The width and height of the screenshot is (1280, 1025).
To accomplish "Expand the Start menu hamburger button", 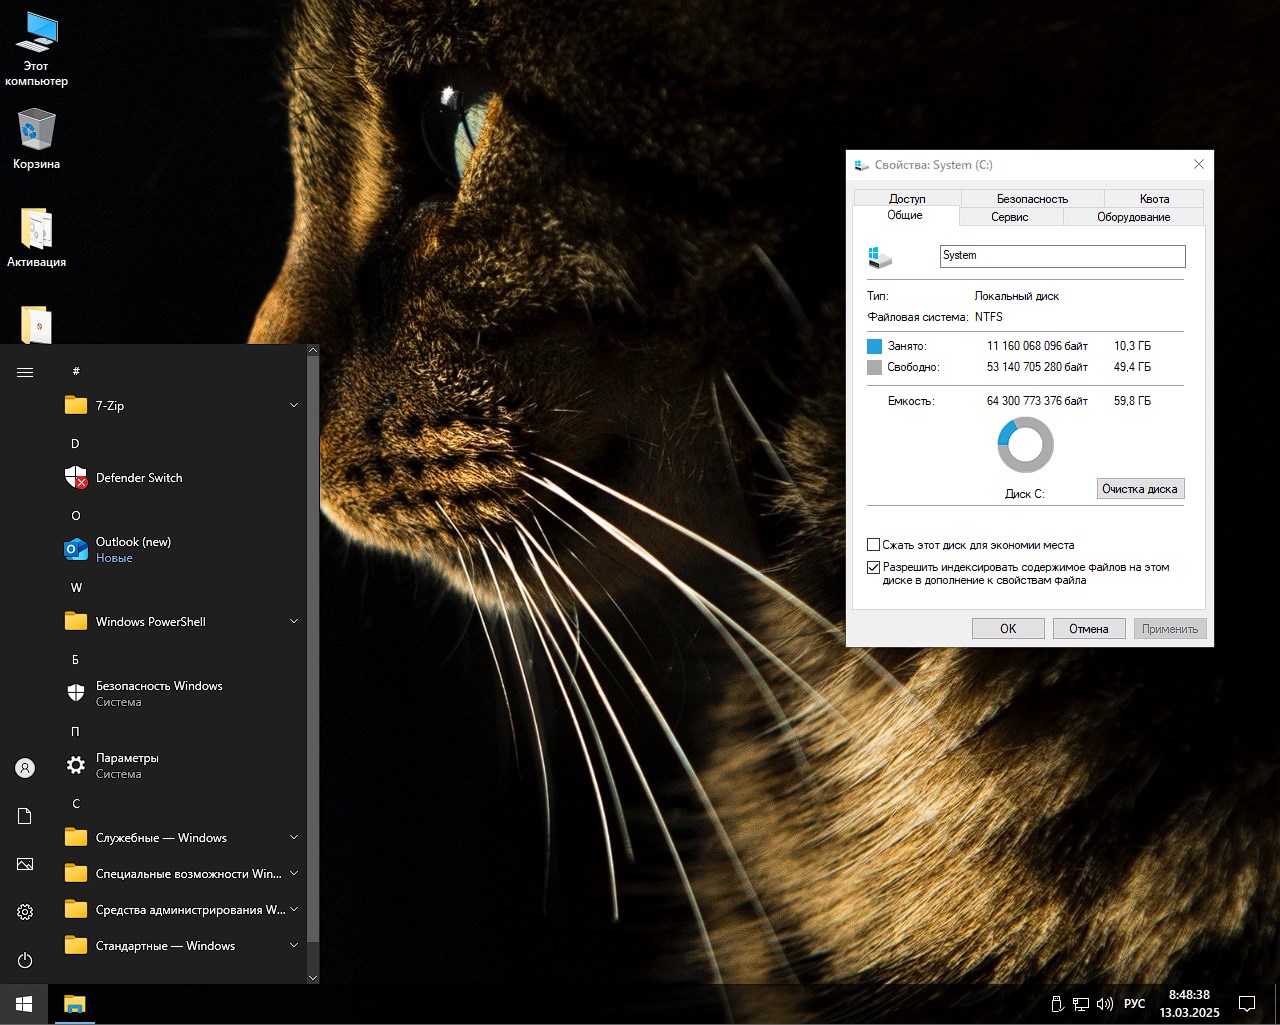I will pos(25,372).
